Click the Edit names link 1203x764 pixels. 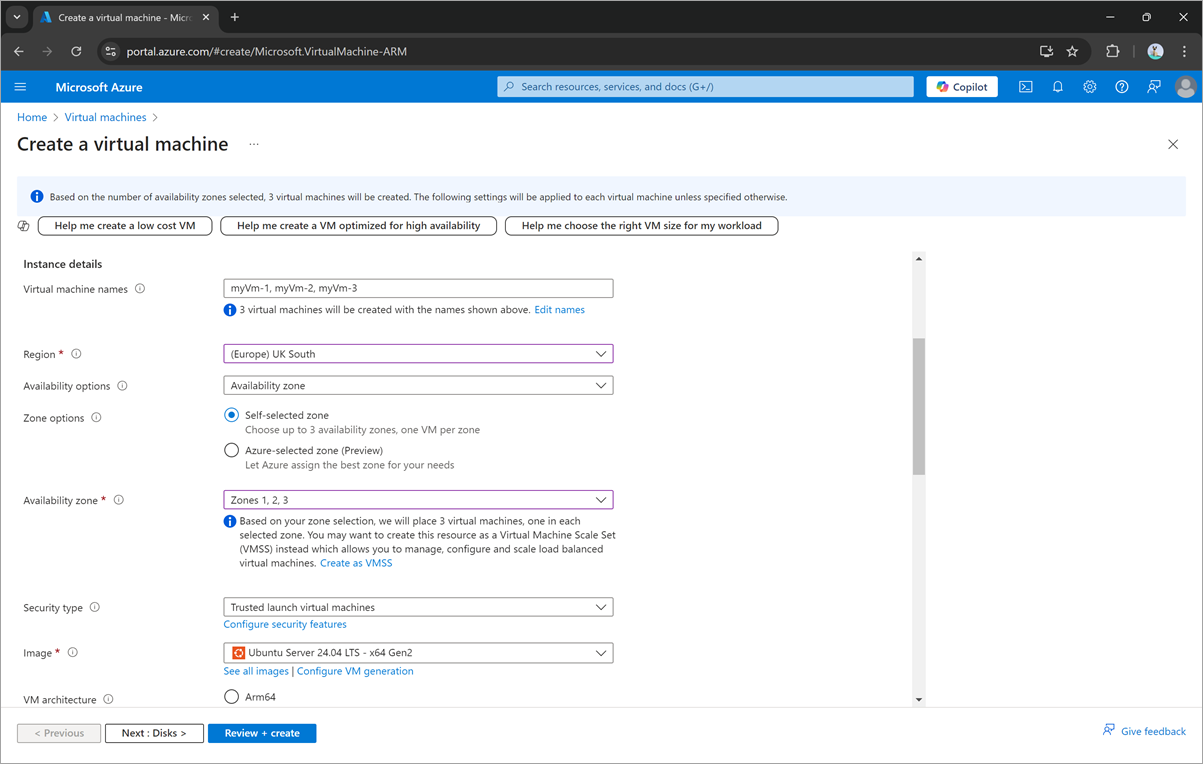559,310
